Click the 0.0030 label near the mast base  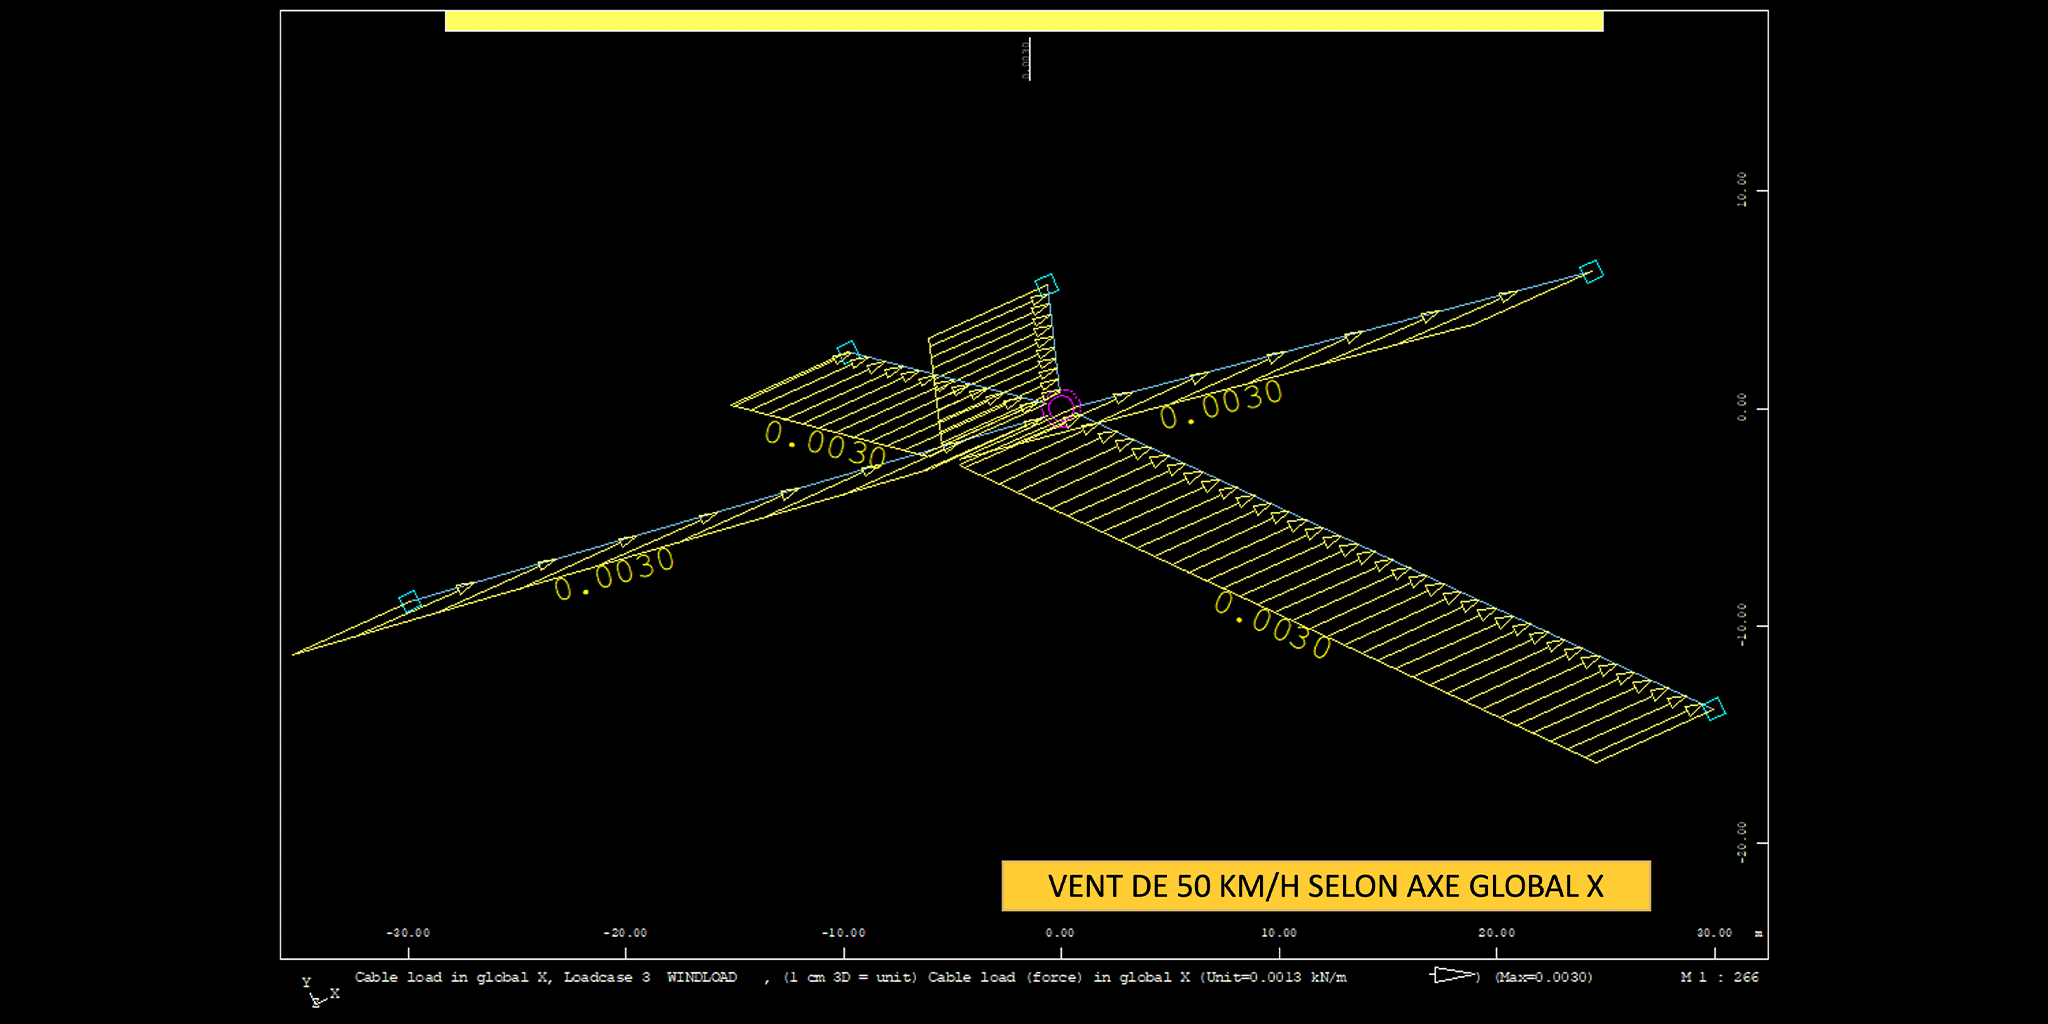pyautogui.click(x=825, y=445)
